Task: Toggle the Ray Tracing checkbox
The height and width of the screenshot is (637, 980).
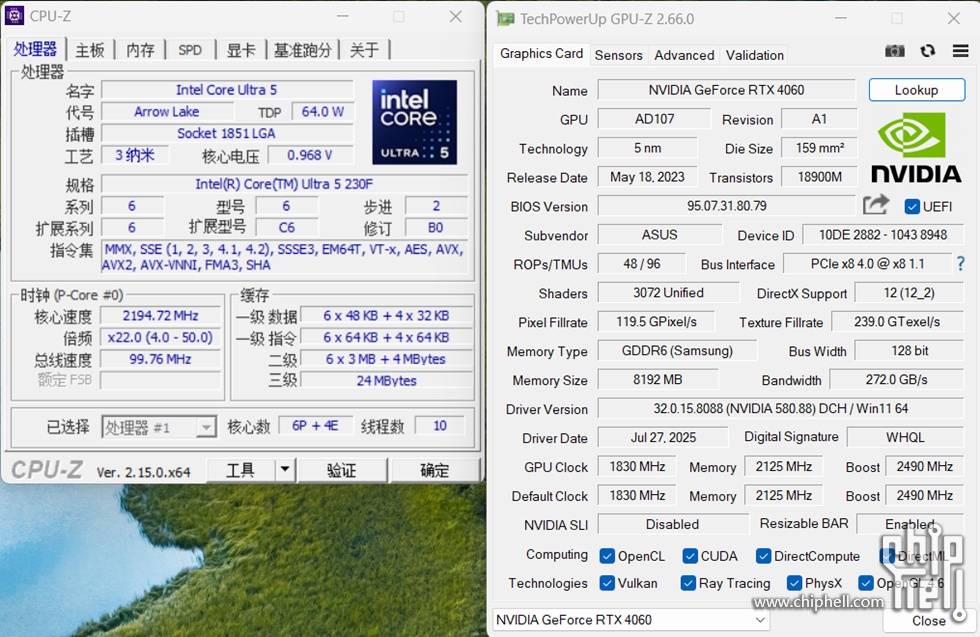Action: [688, 583]
